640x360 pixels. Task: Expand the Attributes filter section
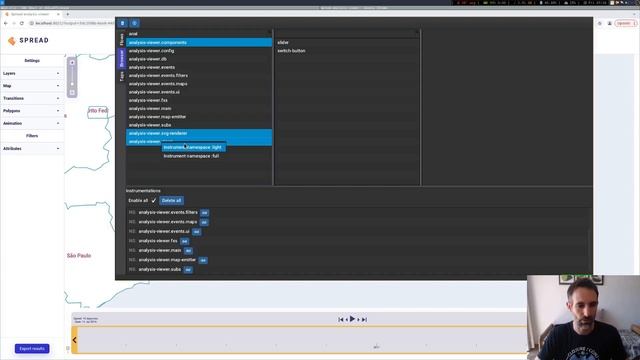tap(32, 149)
